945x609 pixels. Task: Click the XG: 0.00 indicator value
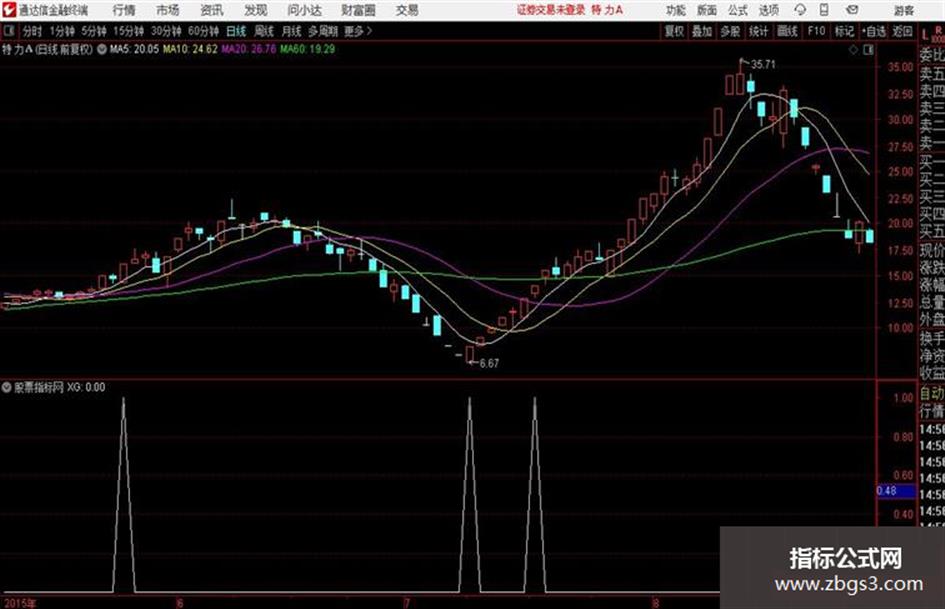coord(86,387)
